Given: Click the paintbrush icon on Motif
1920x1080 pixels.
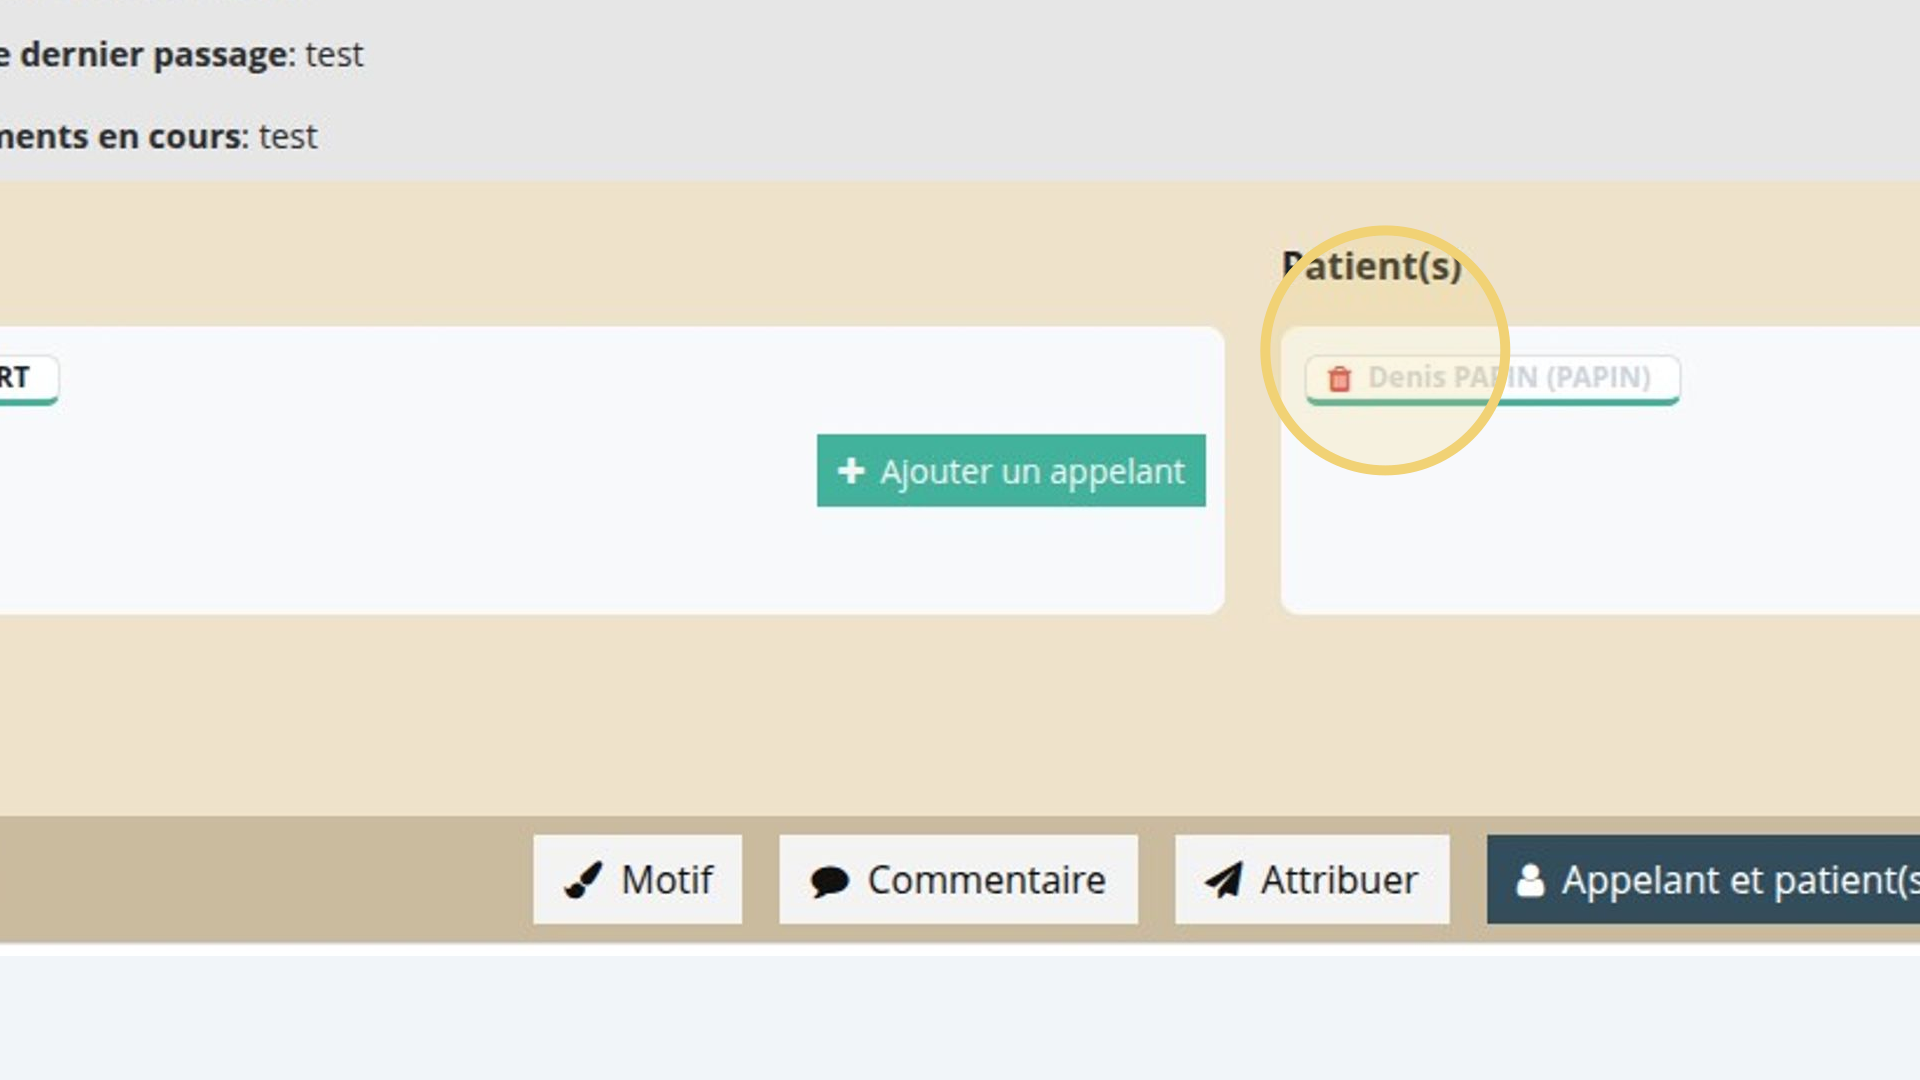Looking at the screenshot, I should click(583, 880).
